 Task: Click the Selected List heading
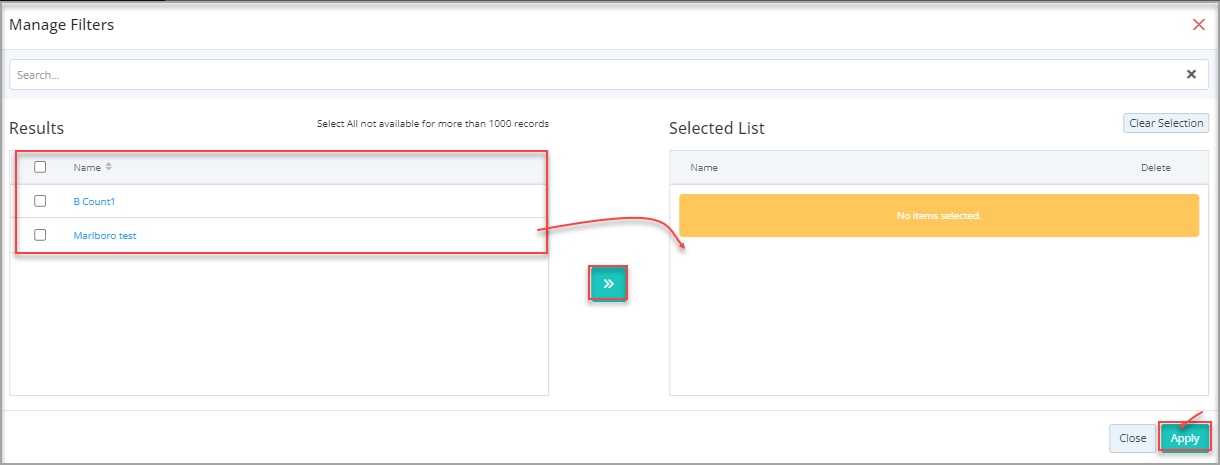tap(716, 128)
